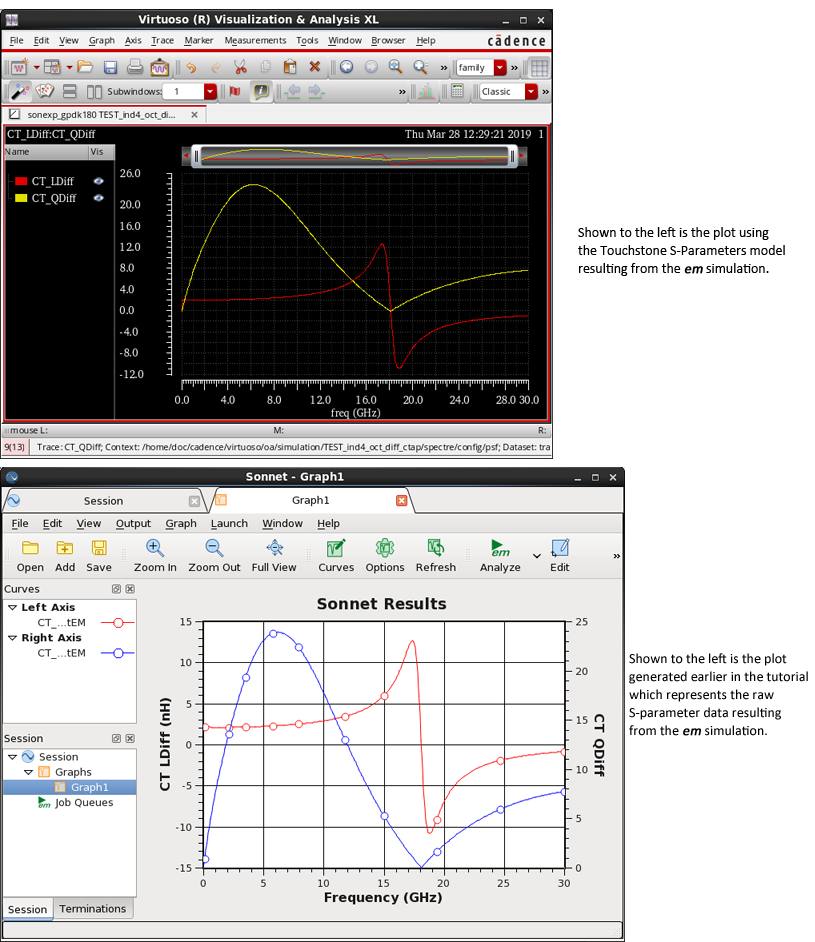The image size is (815, 942).
Task: Switch to Session tab at top of Sonnet
Action: (103, 500)
